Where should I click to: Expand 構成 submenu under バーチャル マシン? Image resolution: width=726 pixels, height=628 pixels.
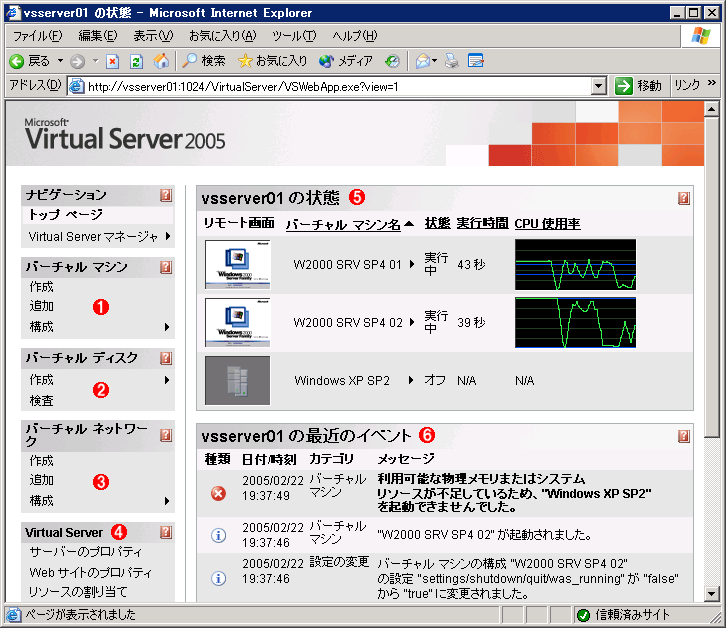167,327
